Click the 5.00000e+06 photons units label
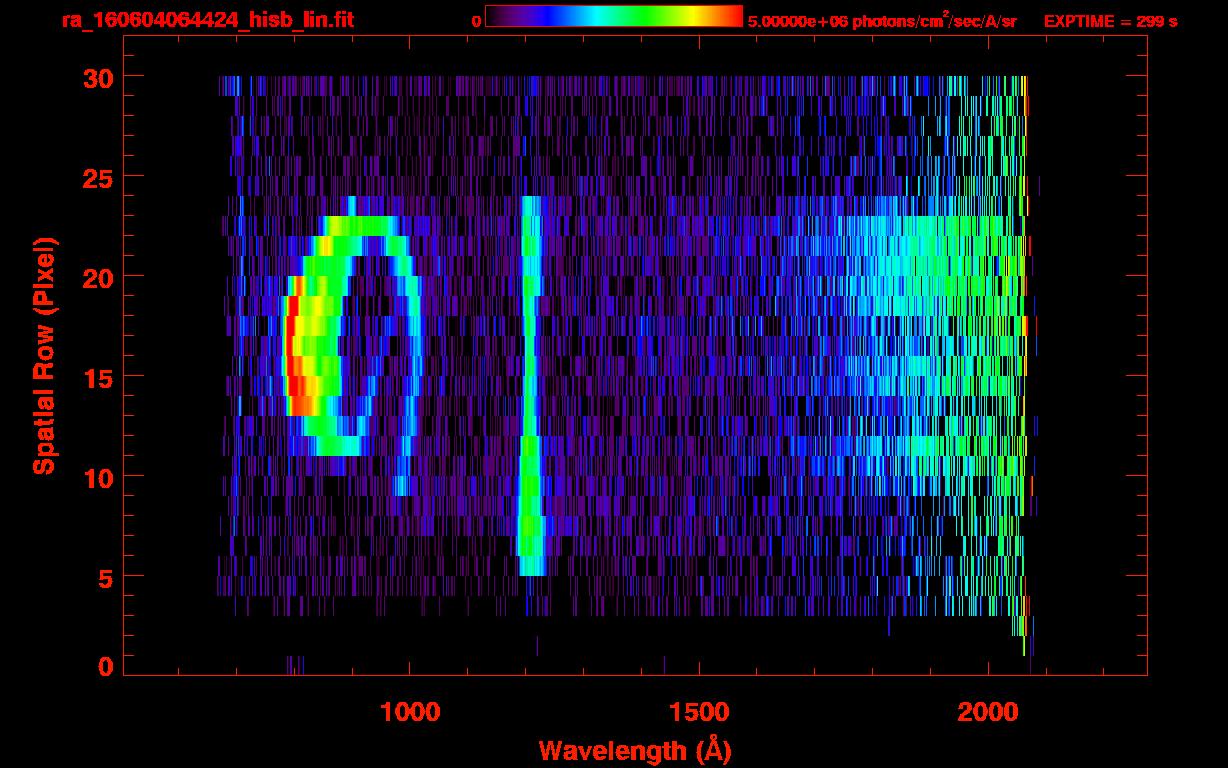 click(882, 21)
